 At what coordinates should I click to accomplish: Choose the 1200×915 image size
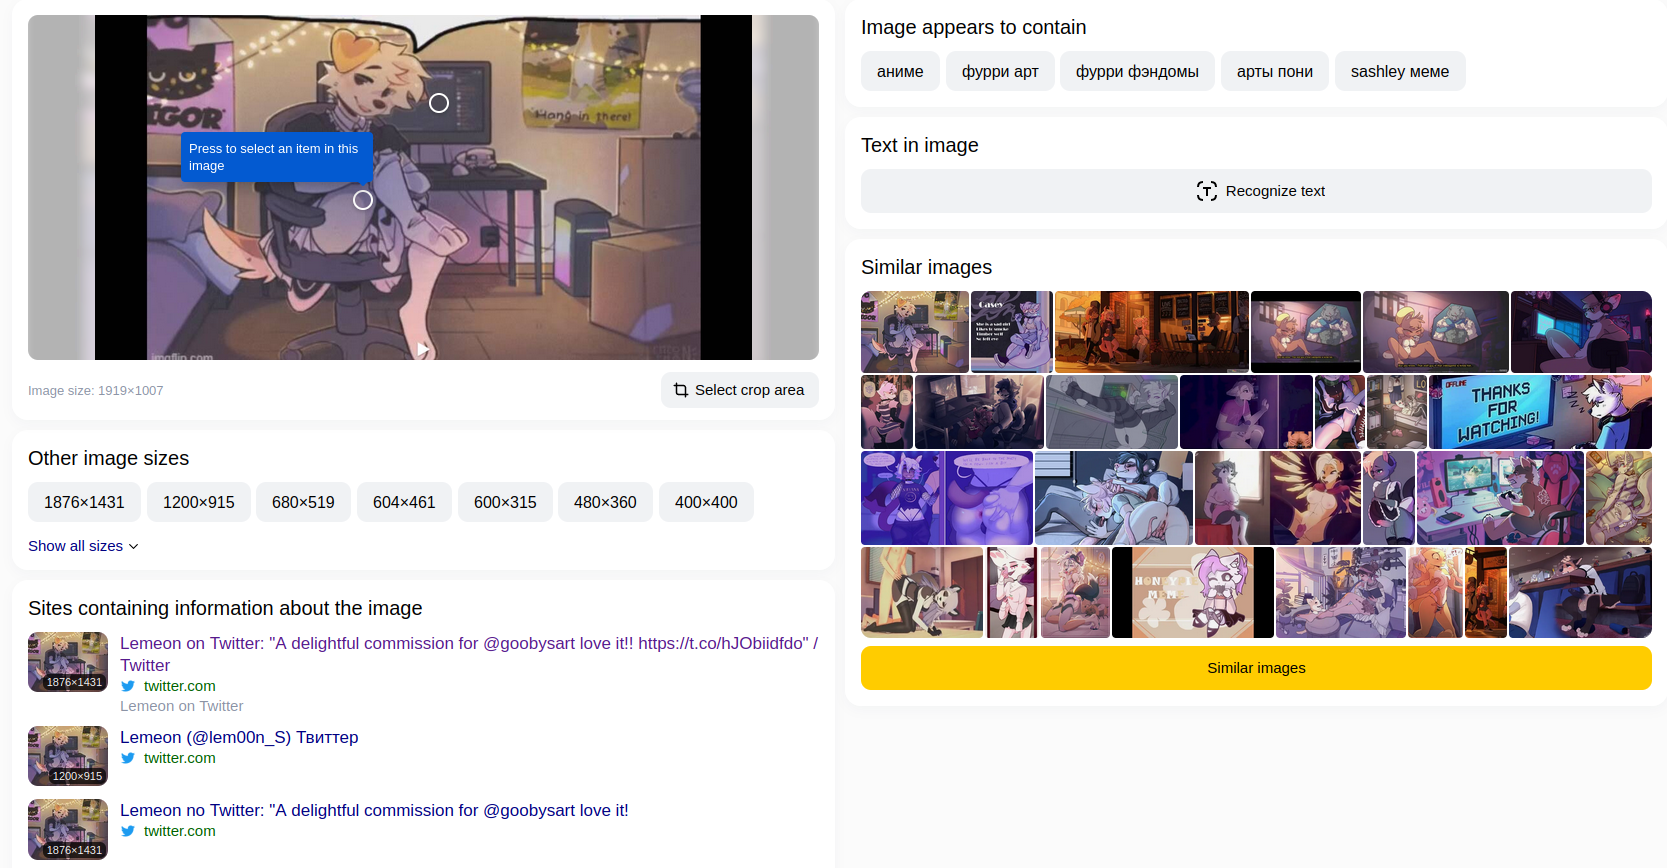tap(199, 502)
